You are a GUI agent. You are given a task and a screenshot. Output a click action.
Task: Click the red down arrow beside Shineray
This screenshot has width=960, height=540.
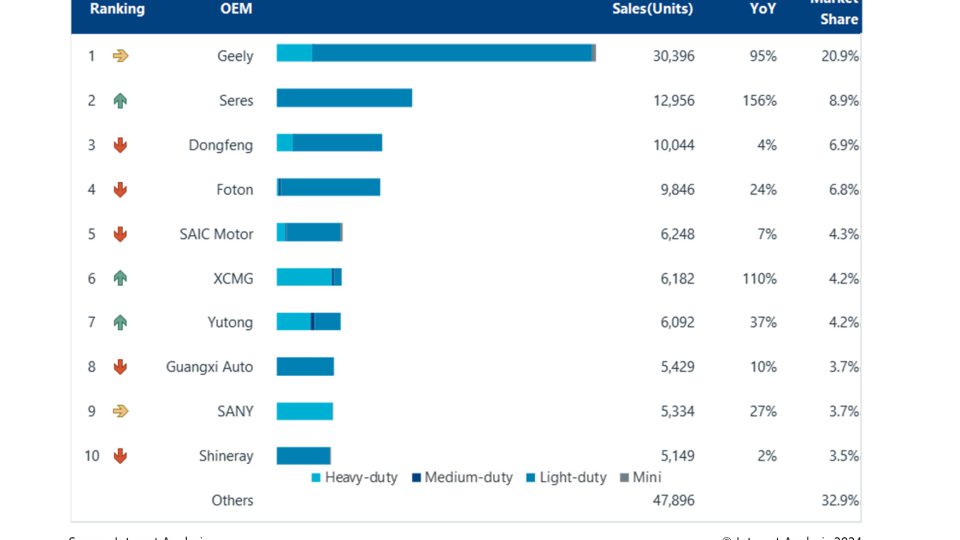coord(121,456)
